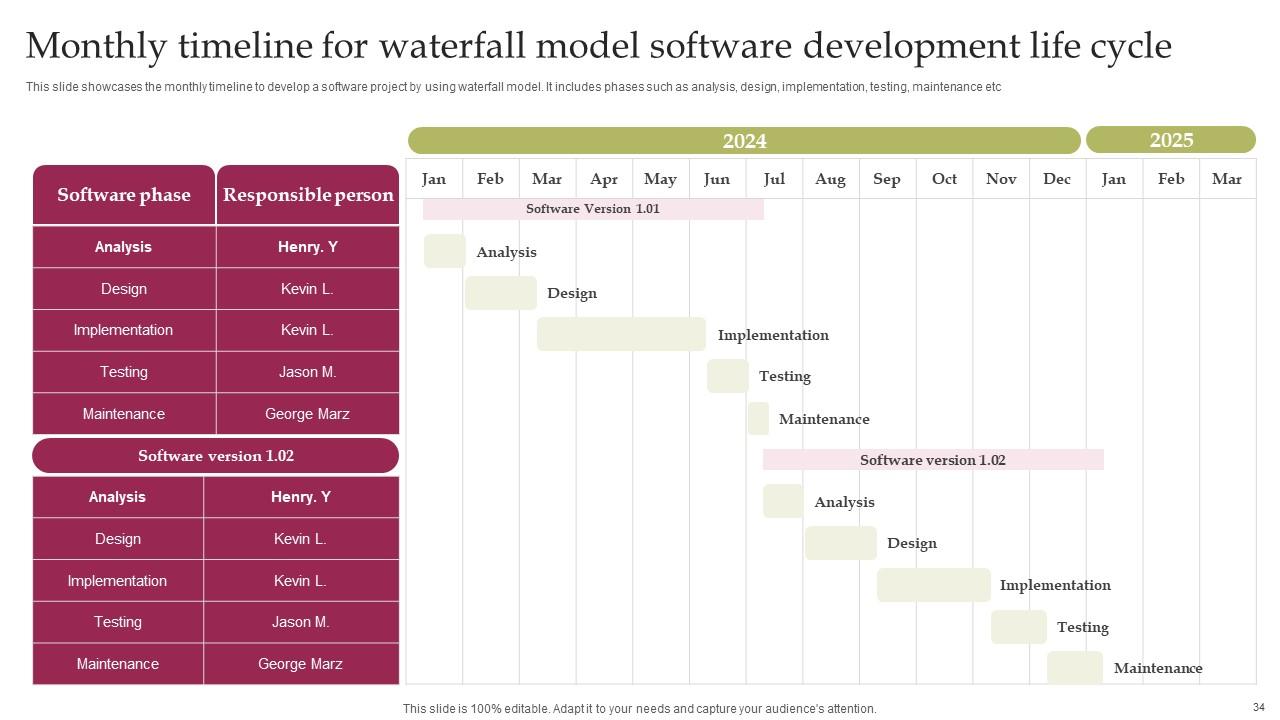Select the Analysis bar in January 2024

[x=444, y=252]
